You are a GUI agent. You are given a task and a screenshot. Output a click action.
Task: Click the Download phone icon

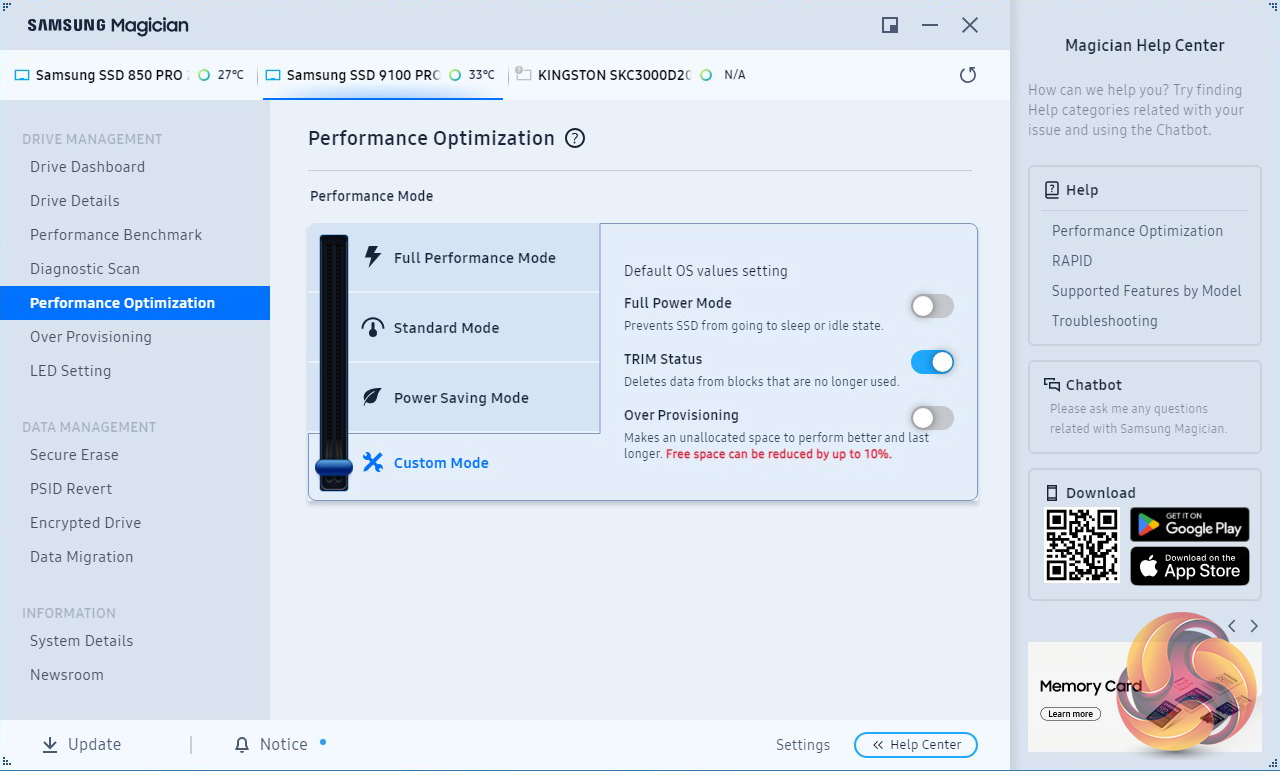1052,493
